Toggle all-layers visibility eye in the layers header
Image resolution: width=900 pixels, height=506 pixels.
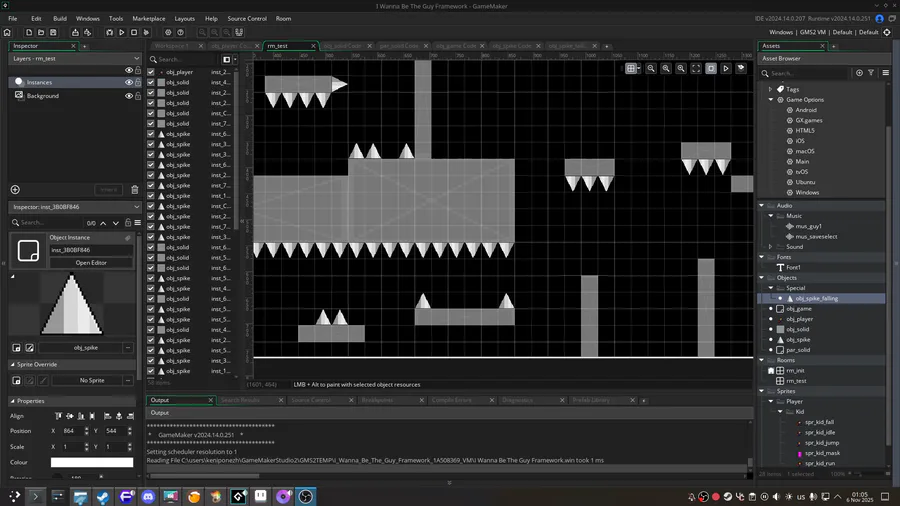point(129,71)
